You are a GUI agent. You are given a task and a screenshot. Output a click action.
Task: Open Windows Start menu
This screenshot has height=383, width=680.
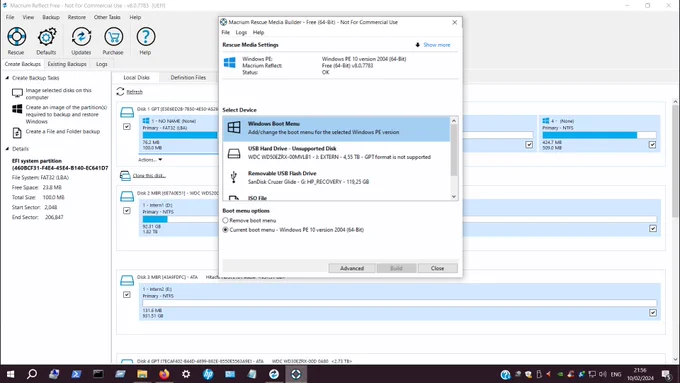click(10, 374)
